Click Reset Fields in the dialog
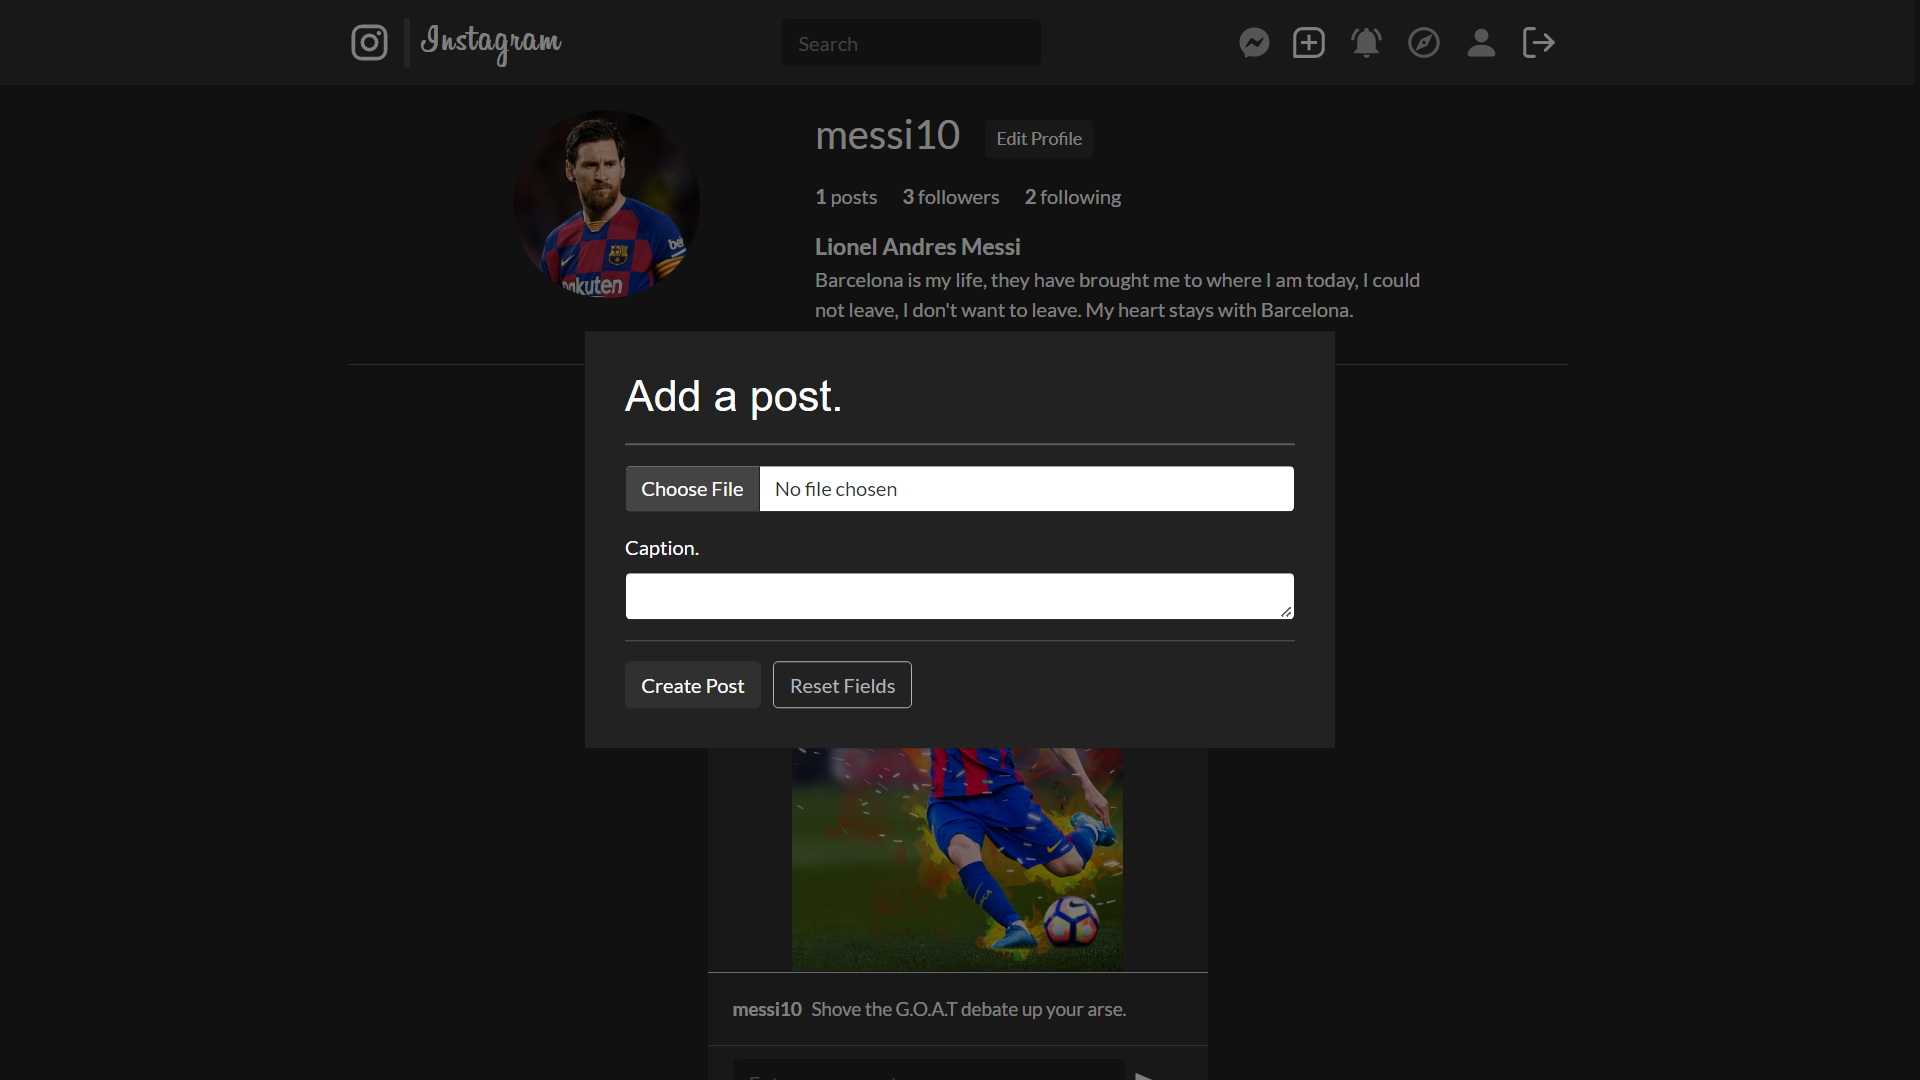 coord(841,685)
